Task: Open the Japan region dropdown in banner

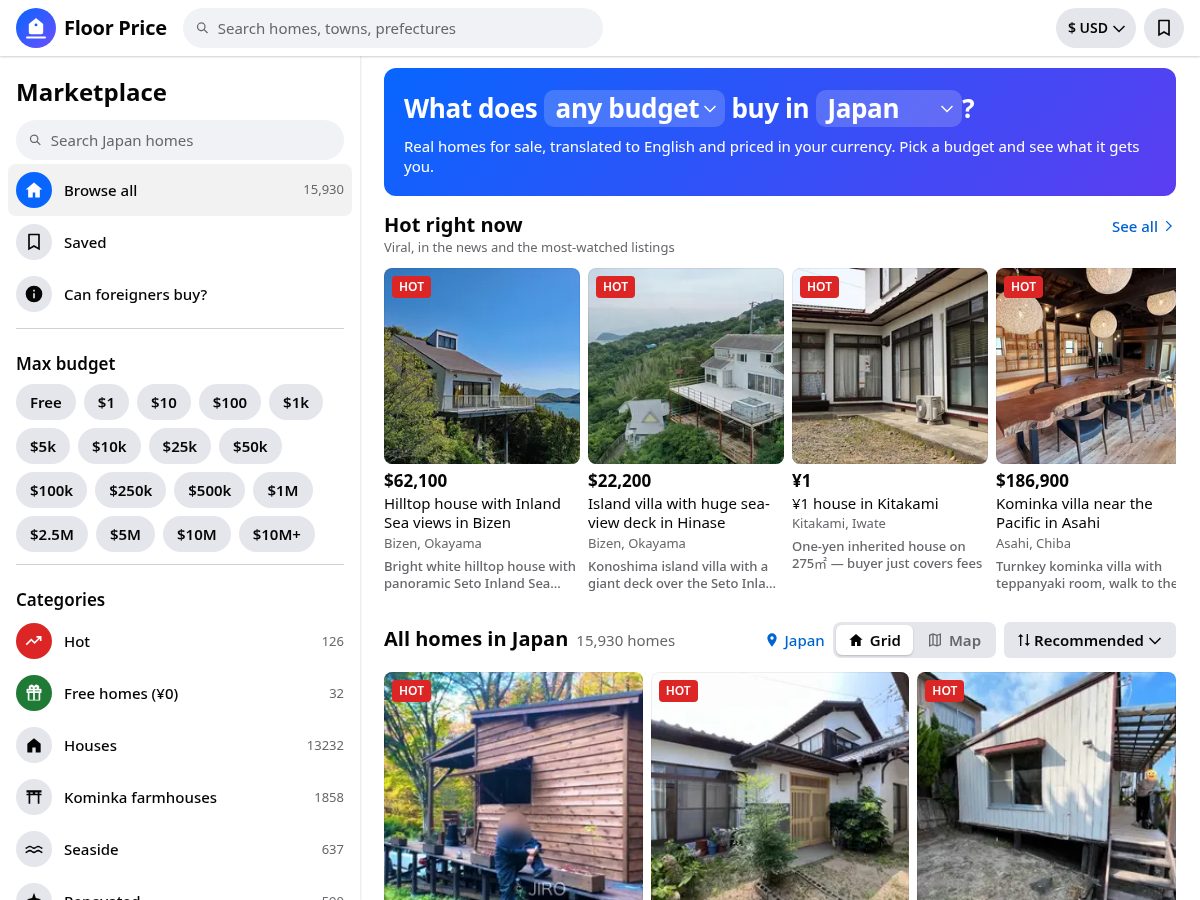Action: click(x=889, y=108)
